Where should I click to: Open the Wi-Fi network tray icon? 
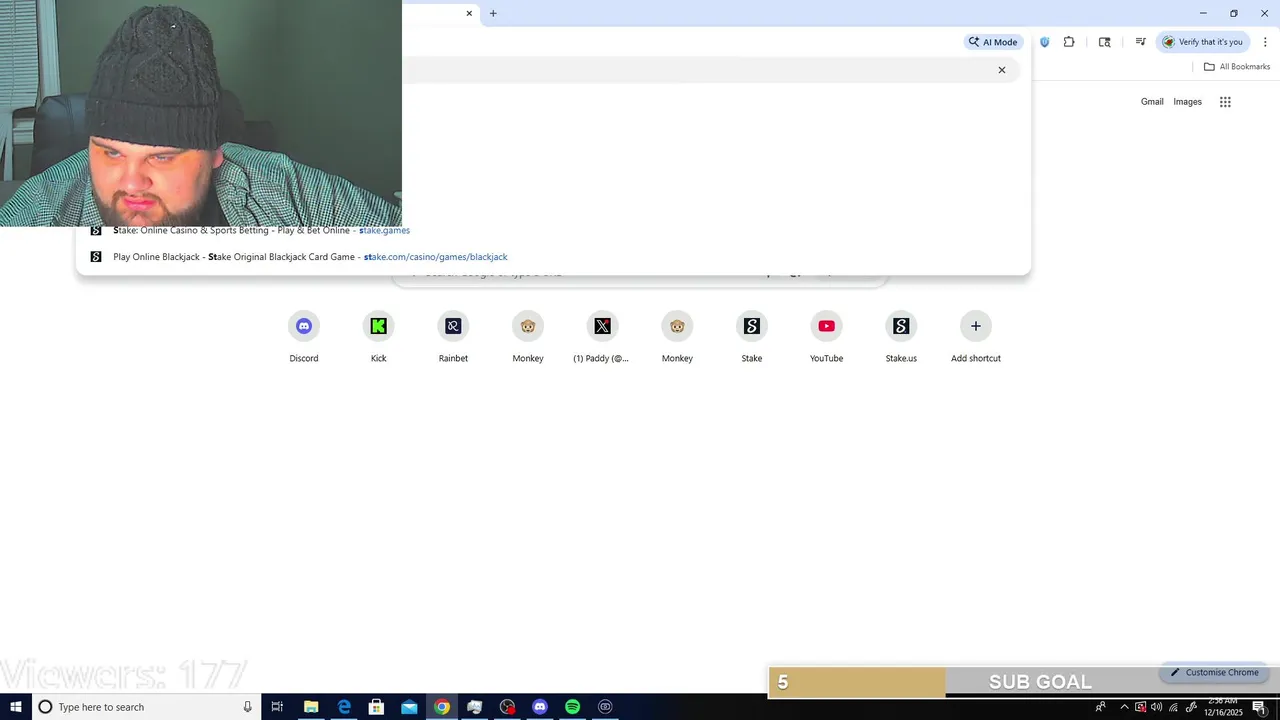1174,707
